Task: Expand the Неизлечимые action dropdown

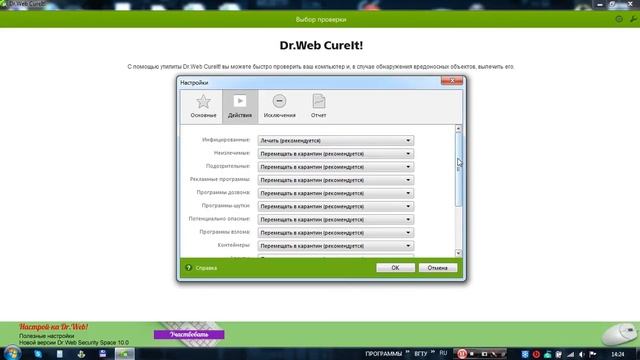Action: (336, 153)
